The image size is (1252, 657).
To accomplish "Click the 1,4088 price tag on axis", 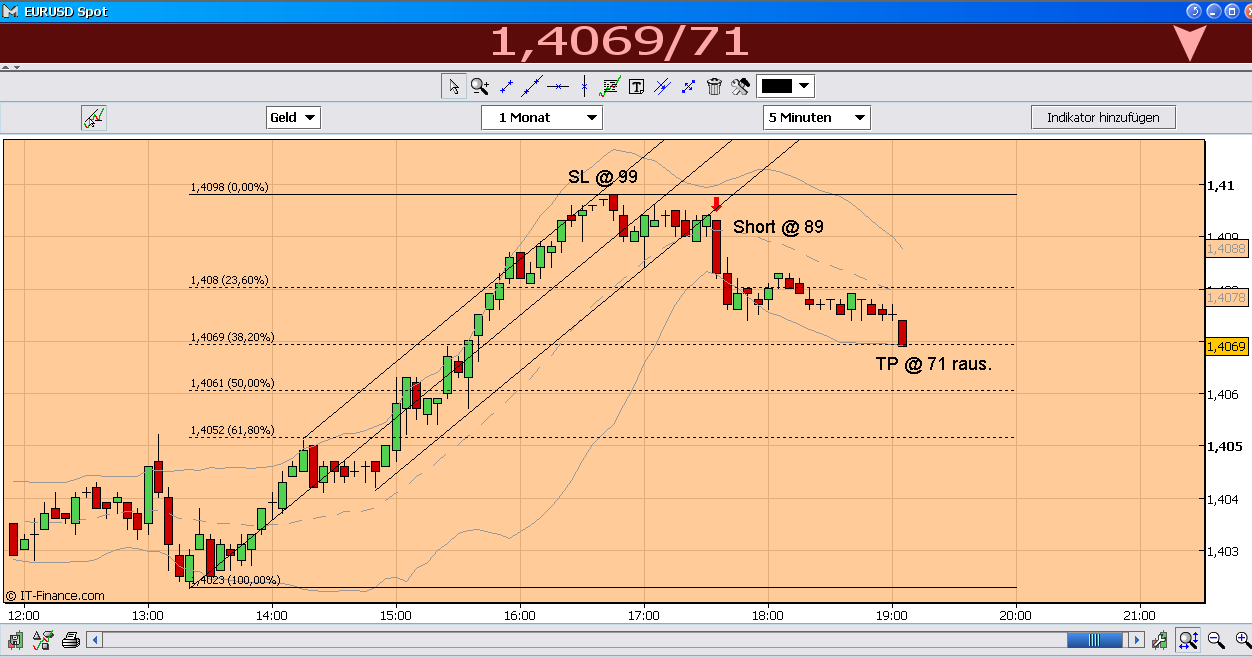I will [1225, 248].
